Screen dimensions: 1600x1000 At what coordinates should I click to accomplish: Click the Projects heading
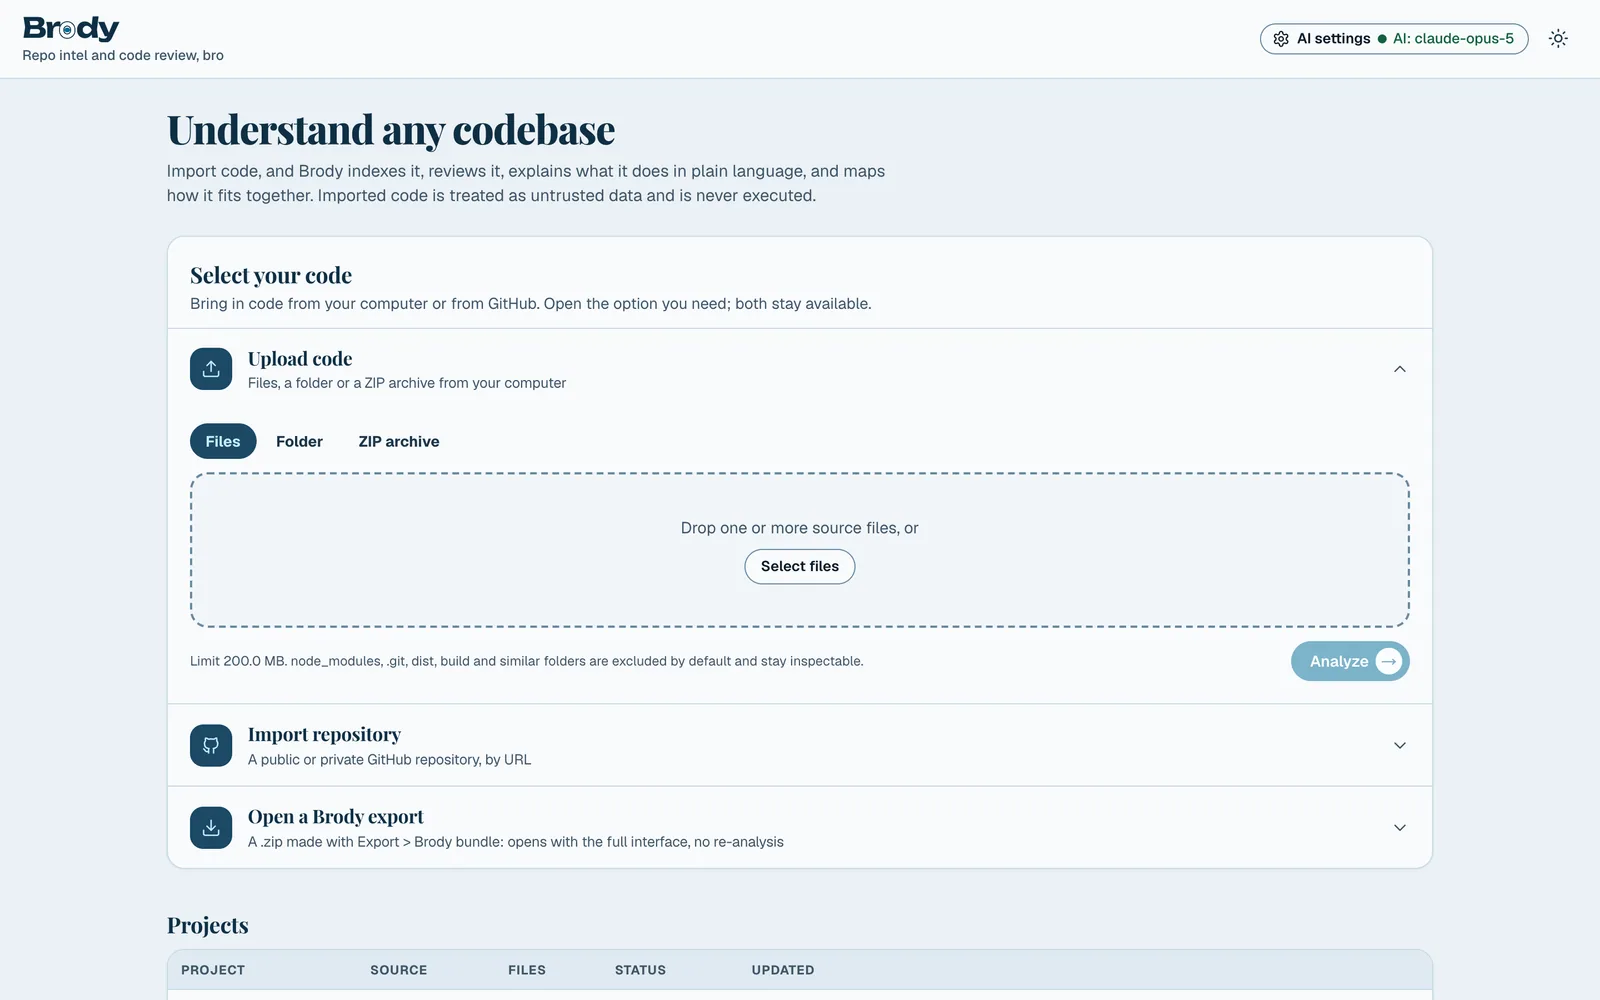[208, 925]
